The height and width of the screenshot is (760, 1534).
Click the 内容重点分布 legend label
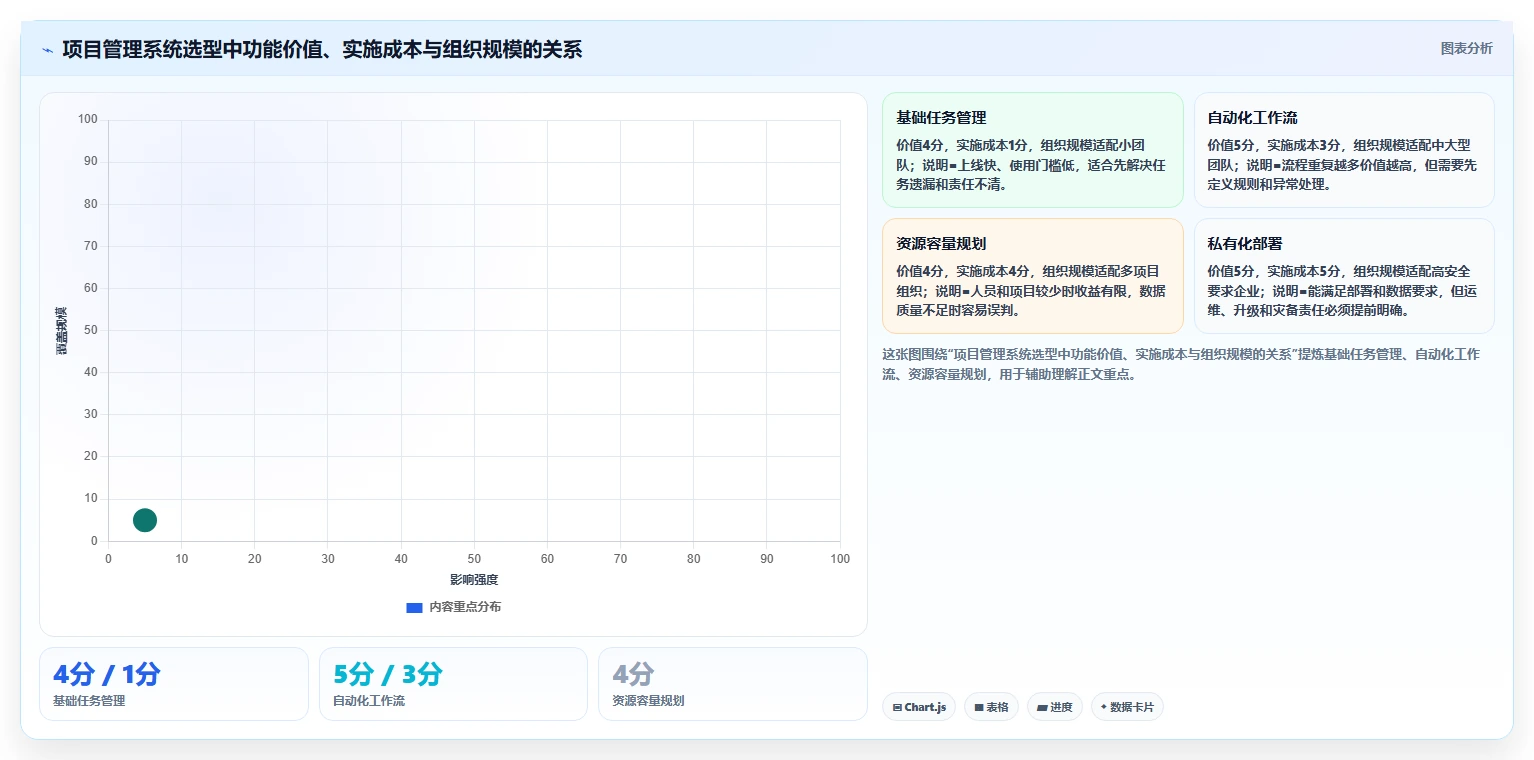[465, 607]
